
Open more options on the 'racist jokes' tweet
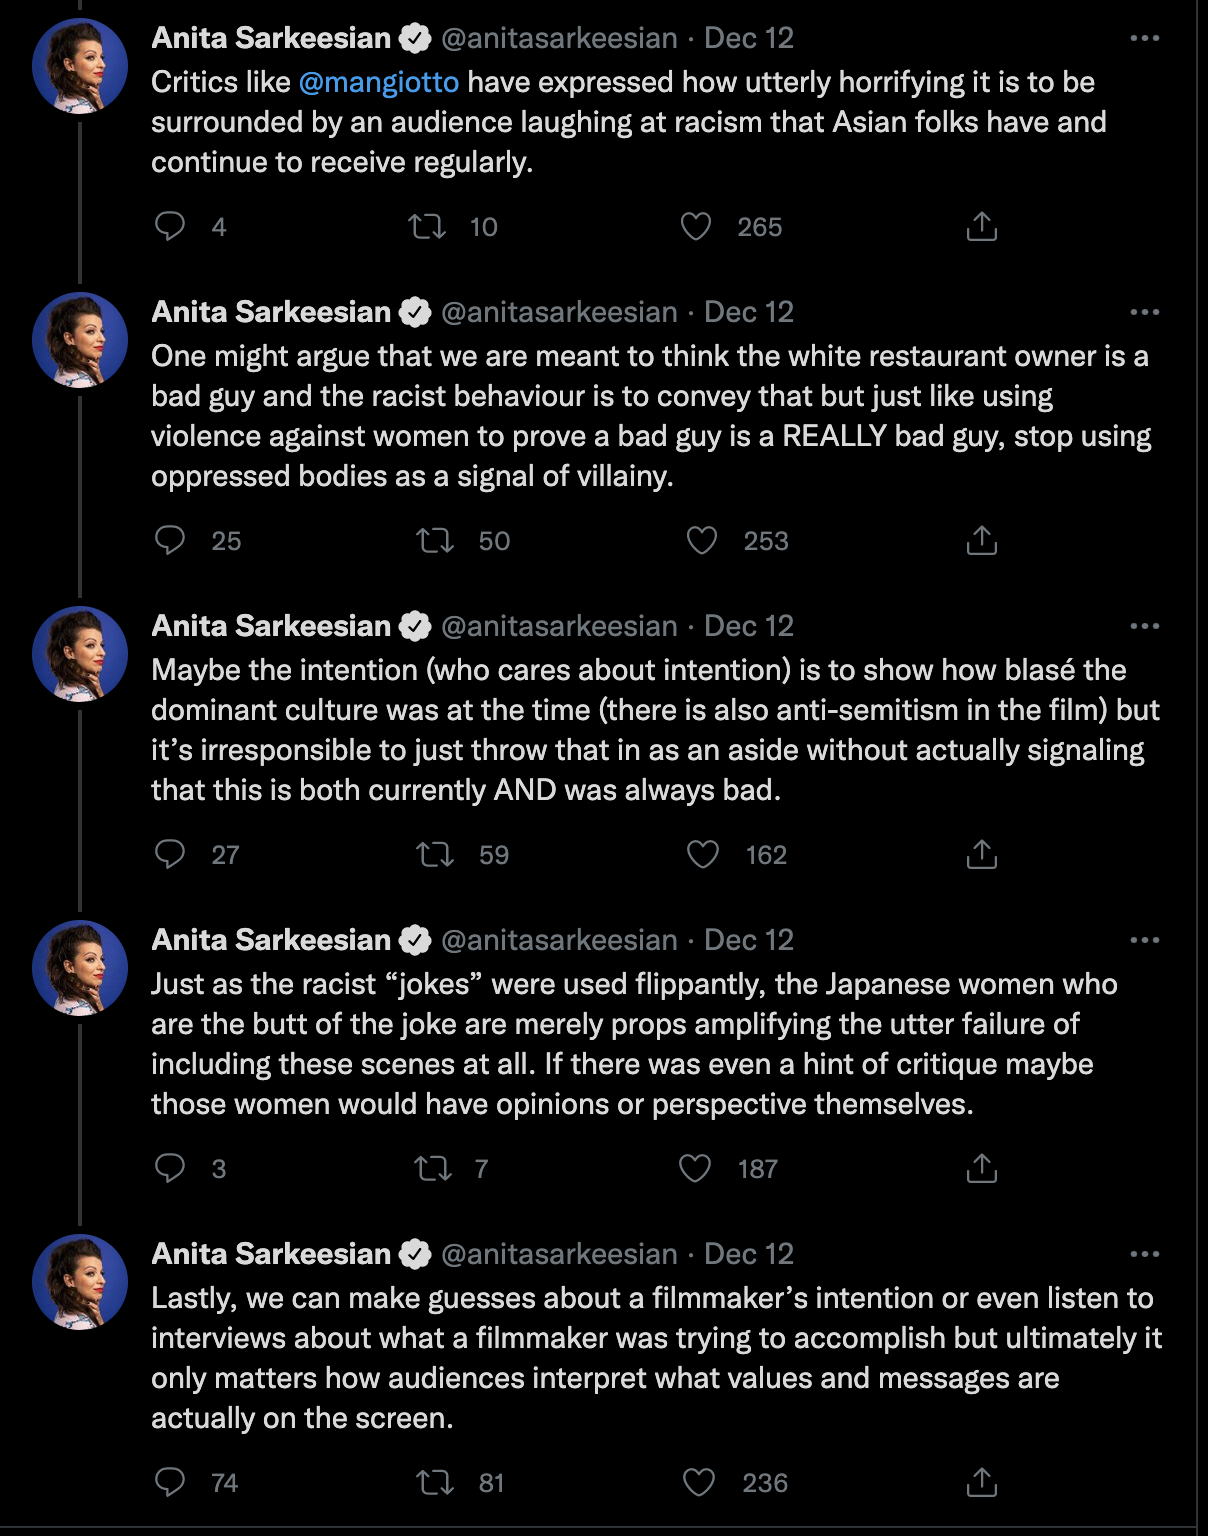point(1145,940)
